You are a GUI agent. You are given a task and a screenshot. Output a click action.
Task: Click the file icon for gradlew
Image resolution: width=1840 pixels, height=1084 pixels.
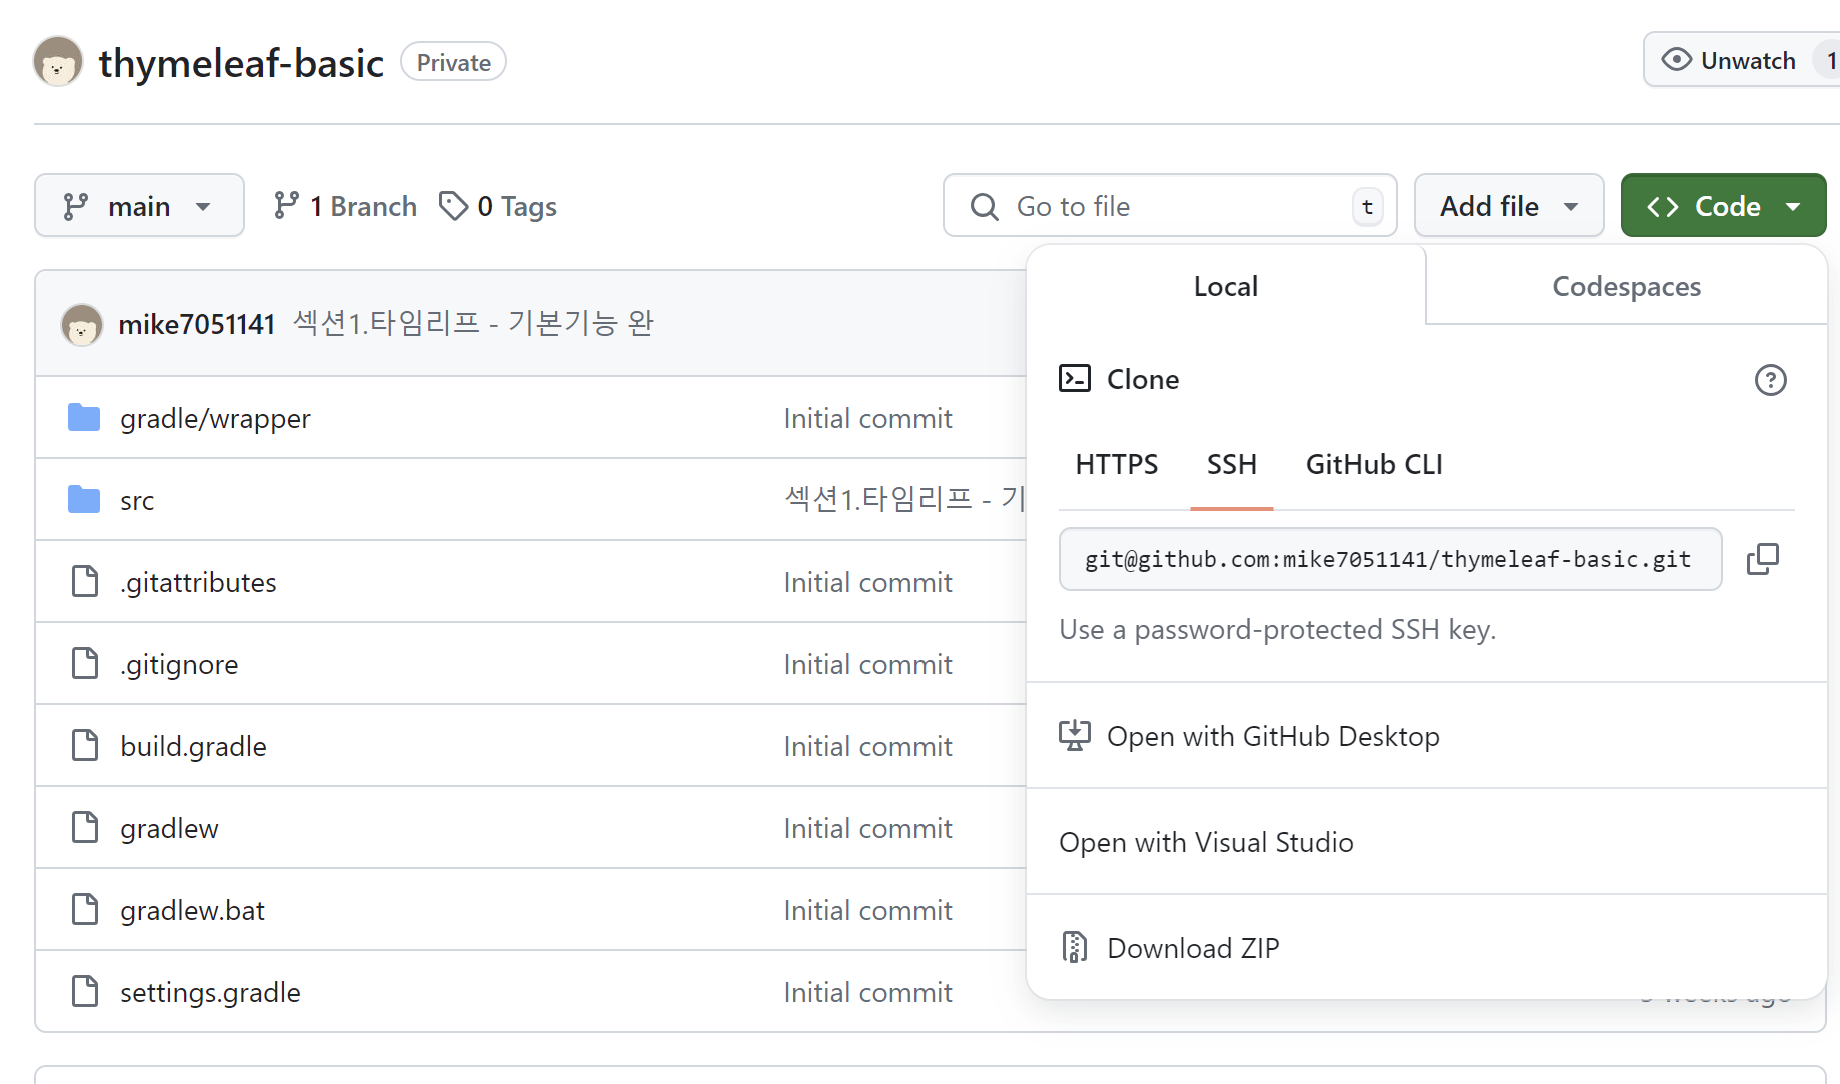pos(85,827)
